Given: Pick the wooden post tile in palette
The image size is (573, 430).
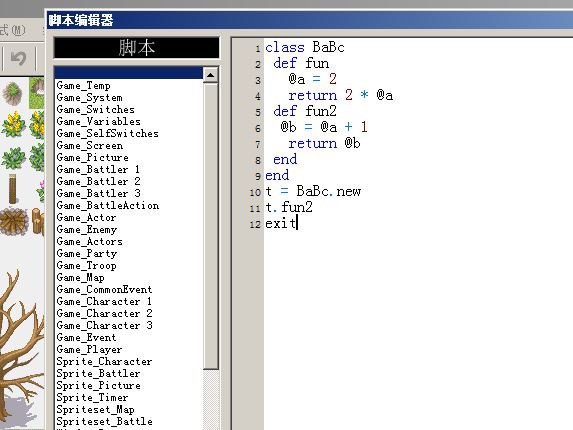Looking at the screenshot, I should pyautogui.click(x=12, y=189).
